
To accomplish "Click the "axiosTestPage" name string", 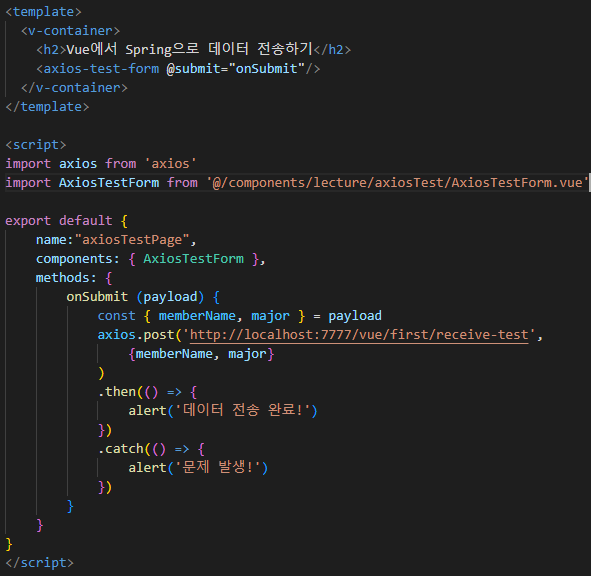I will click(132, 240).
